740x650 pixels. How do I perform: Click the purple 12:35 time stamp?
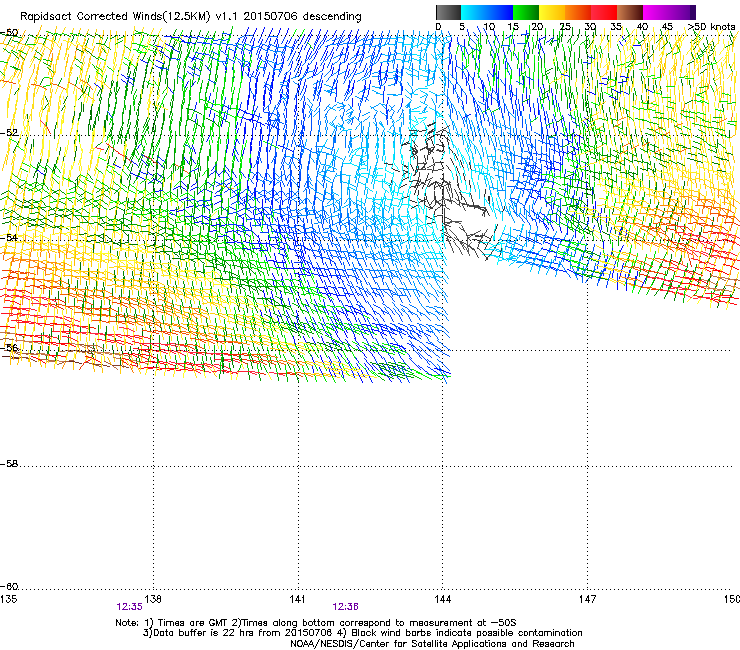tap(129, 607)
